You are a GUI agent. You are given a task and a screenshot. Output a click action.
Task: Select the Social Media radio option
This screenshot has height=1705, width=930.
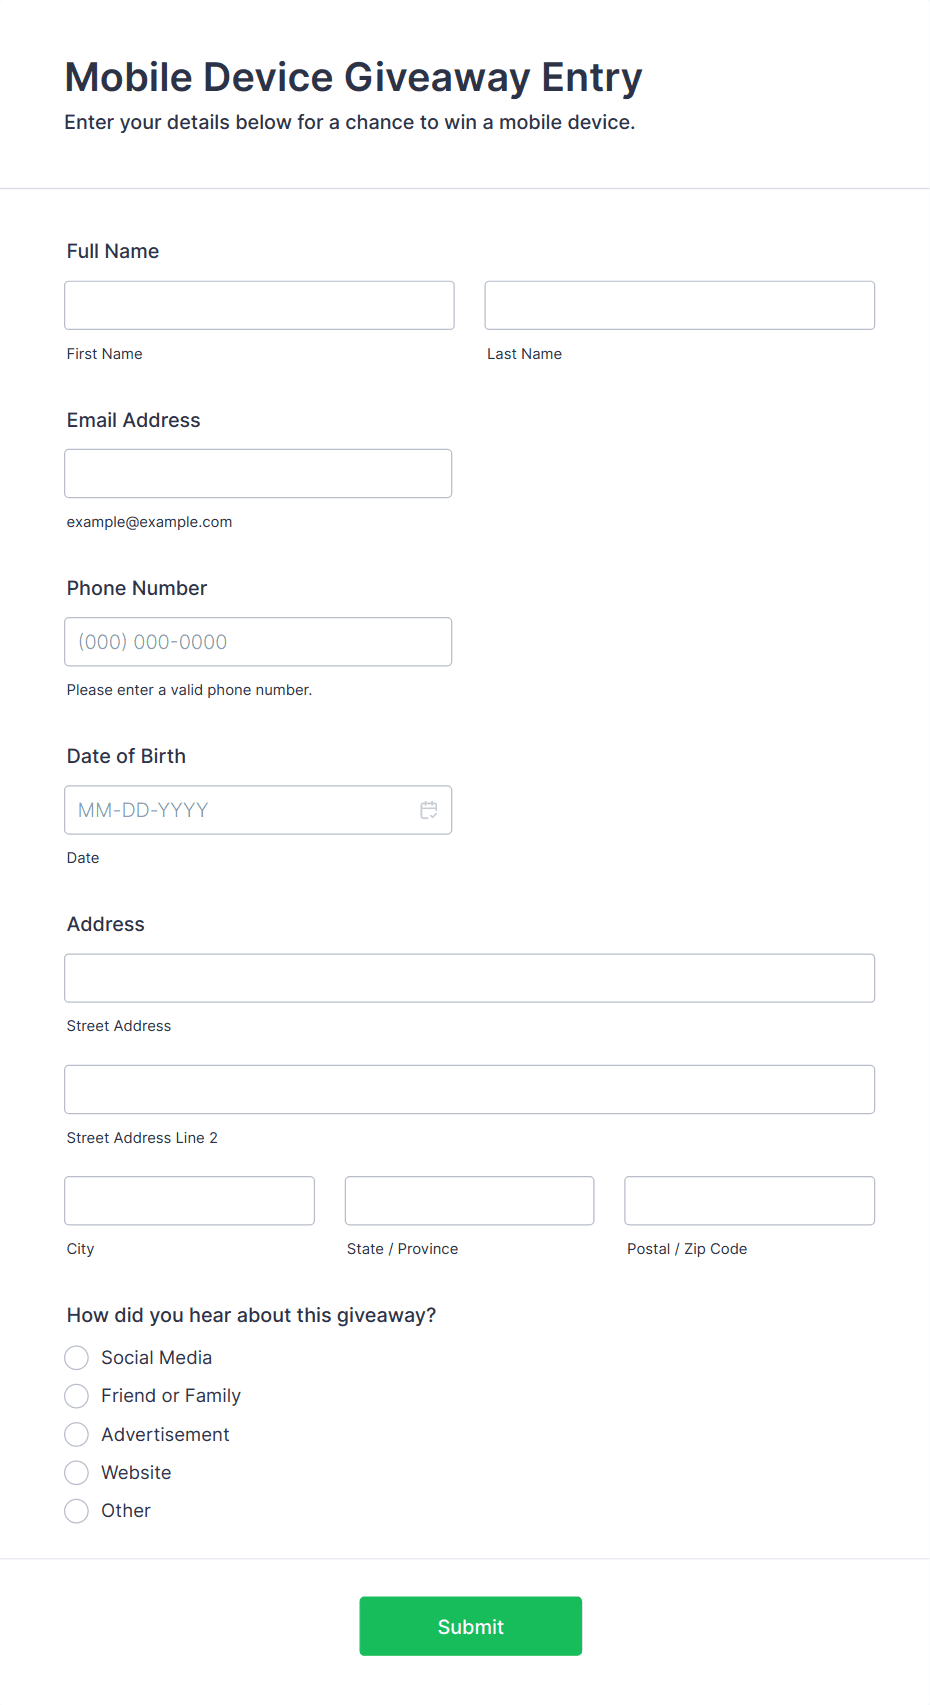tap(77, 1358)
